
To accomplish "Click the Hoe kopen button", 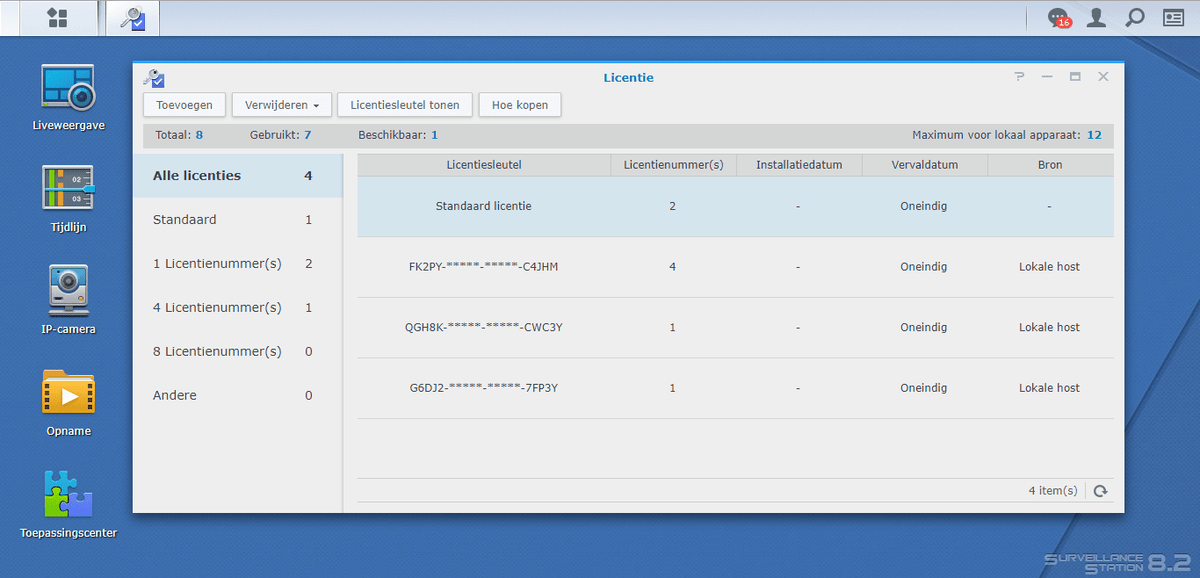I will pos(520,105).
